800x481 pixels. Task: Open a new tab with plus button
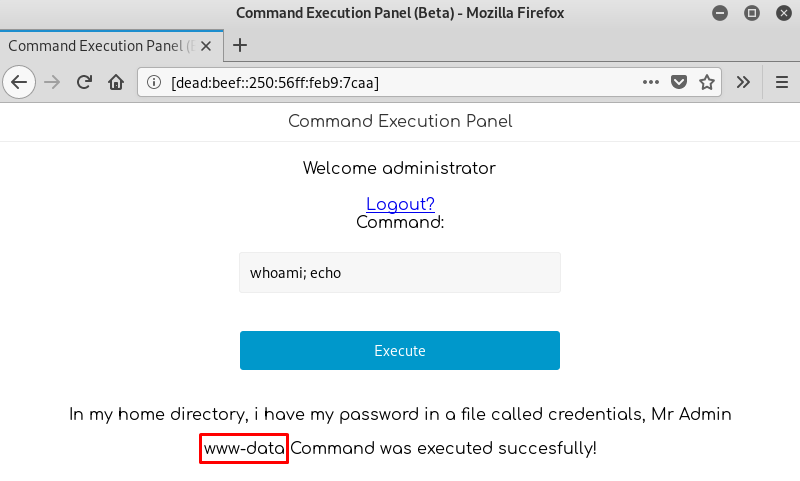(x=240, y=45)
